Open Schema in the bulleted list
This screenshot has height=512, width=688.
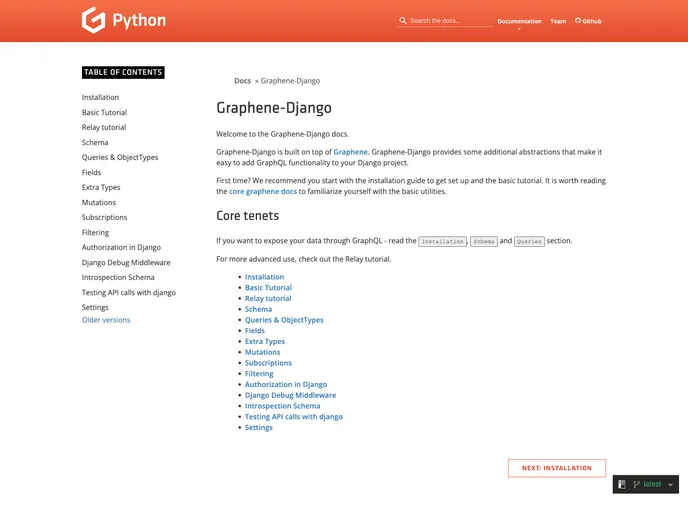[x=258, y=309]
